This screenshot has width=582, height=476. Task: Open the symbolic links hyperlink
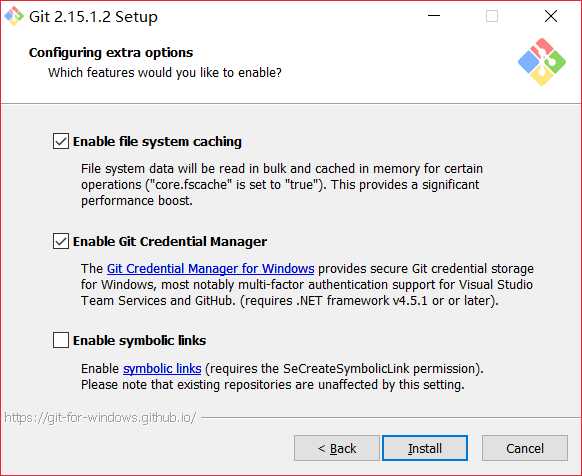click(162, 369)
